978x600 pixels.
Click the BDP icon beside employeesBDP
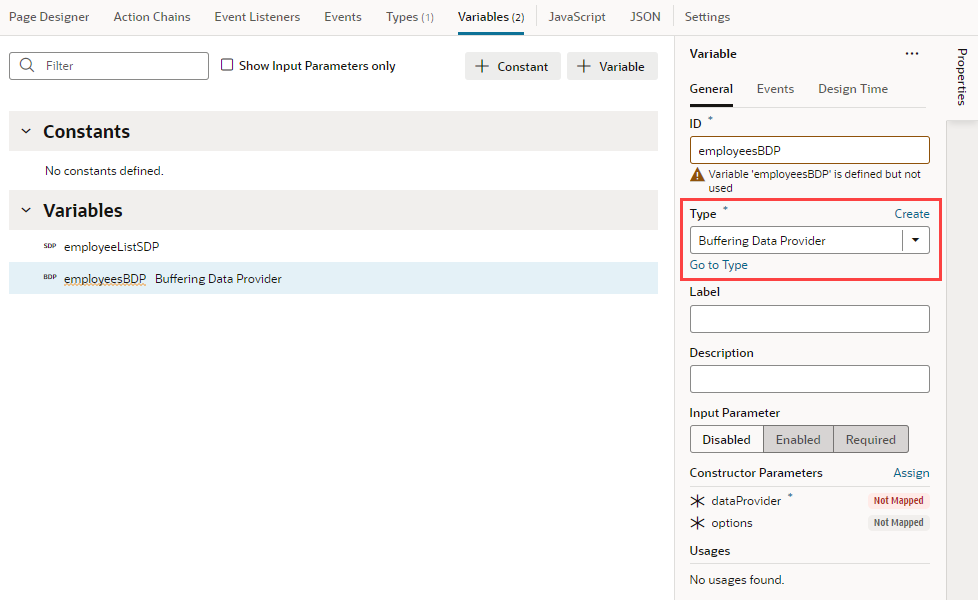tap(50, 277)
